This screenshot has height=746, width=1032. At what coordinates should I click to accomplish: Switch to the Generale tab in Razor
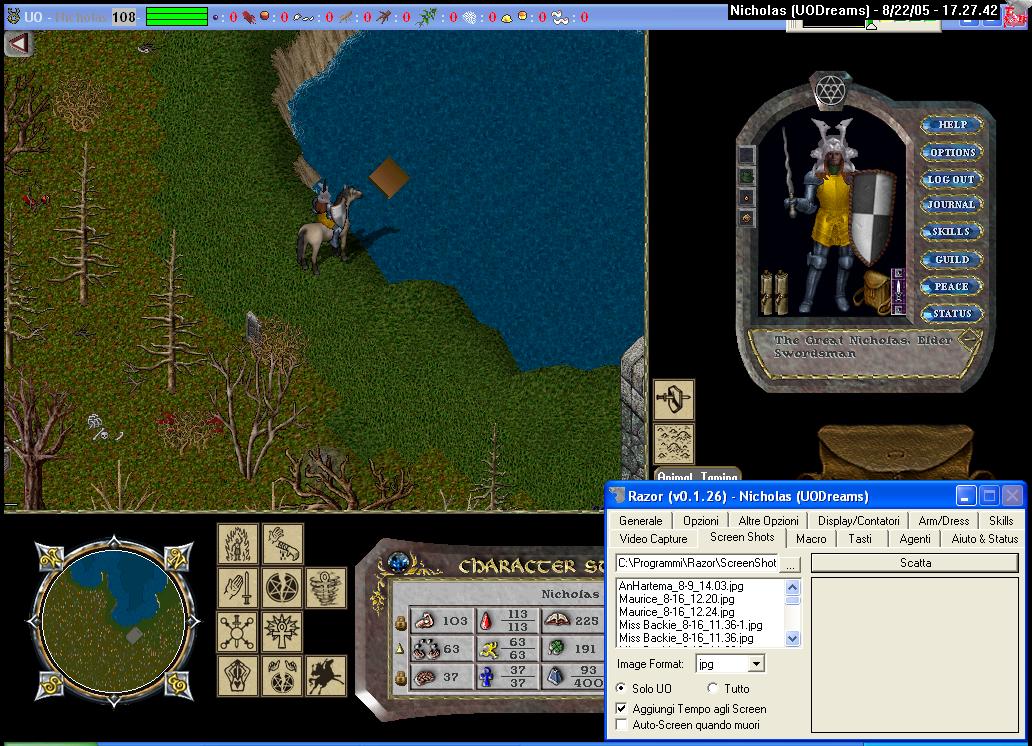point(640,521)
